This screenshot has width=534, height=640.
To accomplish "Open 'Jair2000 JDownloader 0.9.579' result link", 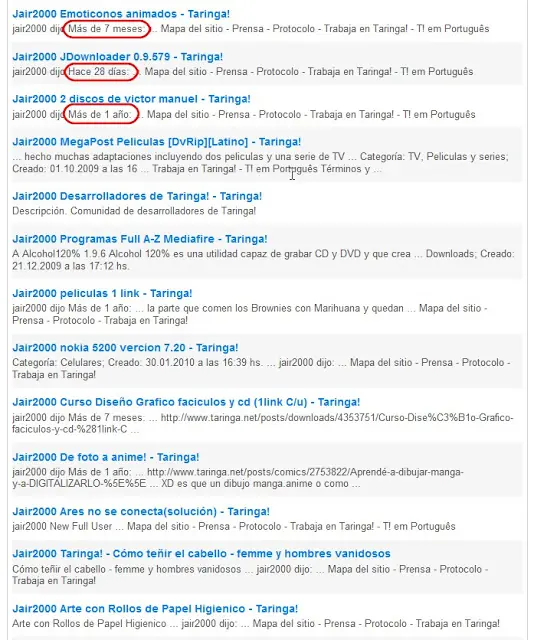I will (118, 57).
